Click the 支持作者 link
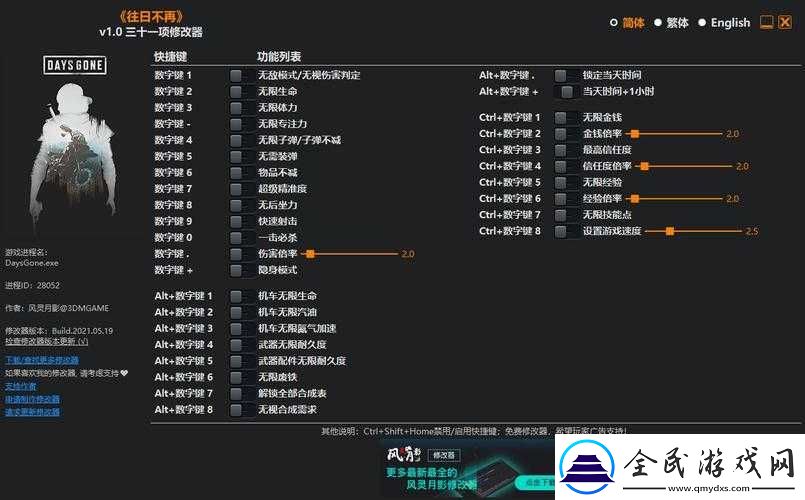The image size is (805, 500). click(21, 386)
